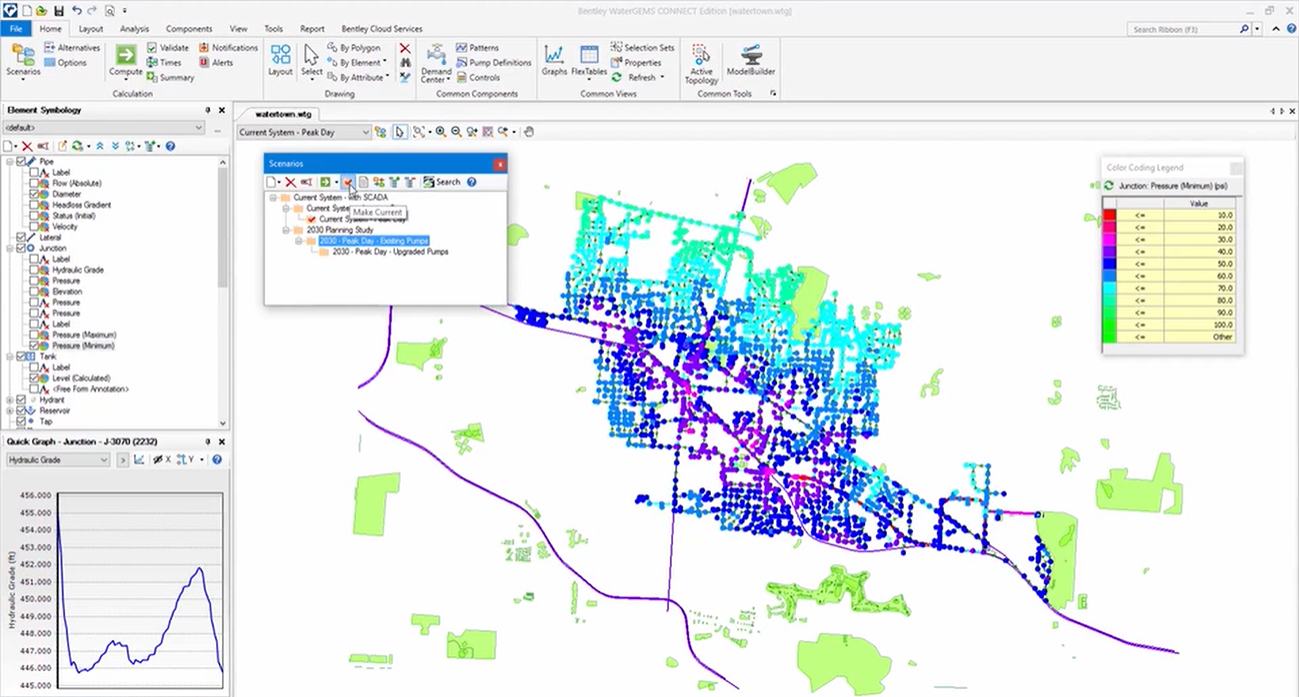This screenshot has width=1299, height=697.
Task: Click Make Current in Scenarios toolbar
Action: 347,182
